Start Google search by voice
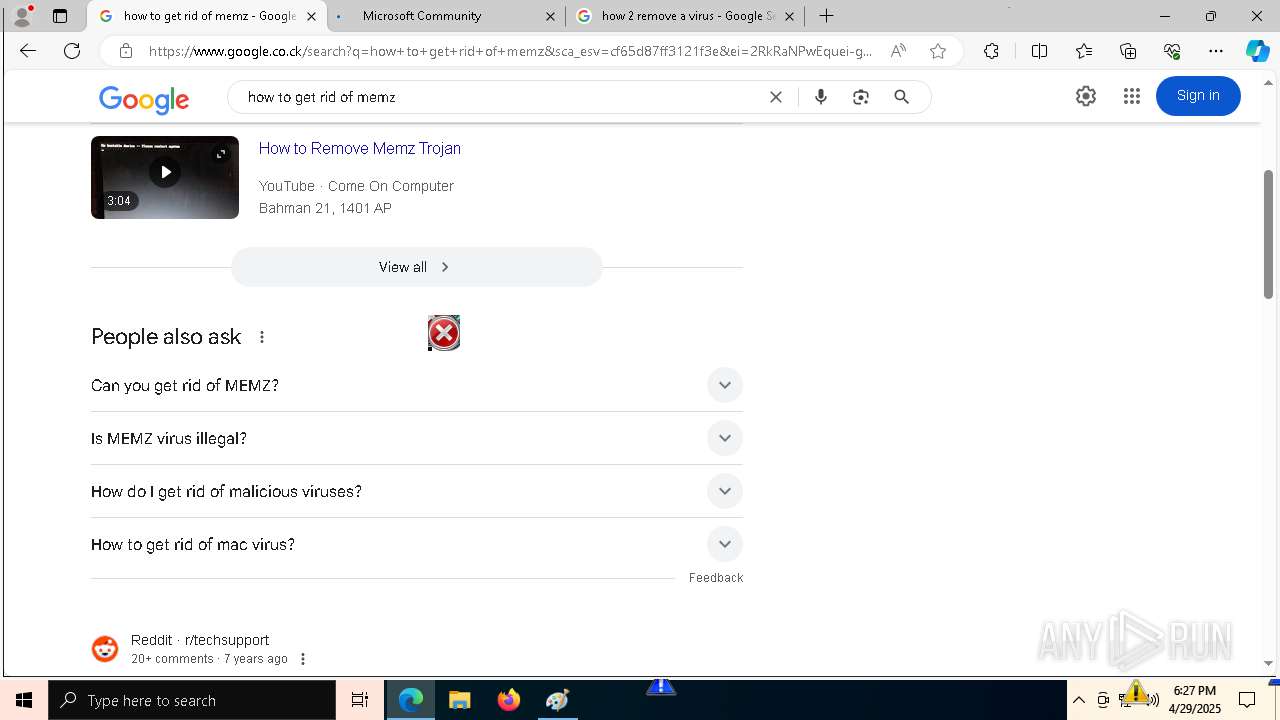Image resolution: width=1280 pixels, height=720 pixels. tap(821, 97)
